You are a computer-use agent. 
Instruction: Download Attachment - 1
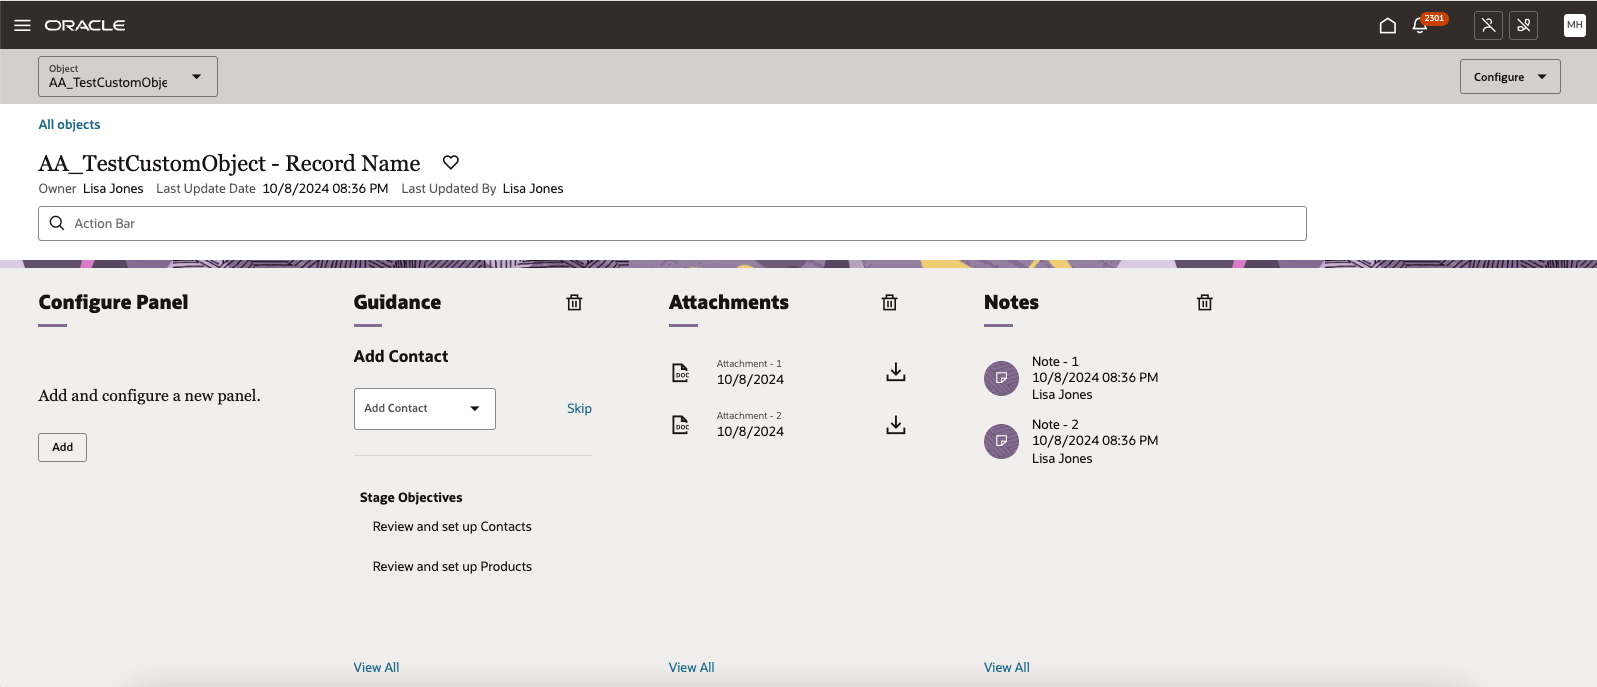coord(896,372)
